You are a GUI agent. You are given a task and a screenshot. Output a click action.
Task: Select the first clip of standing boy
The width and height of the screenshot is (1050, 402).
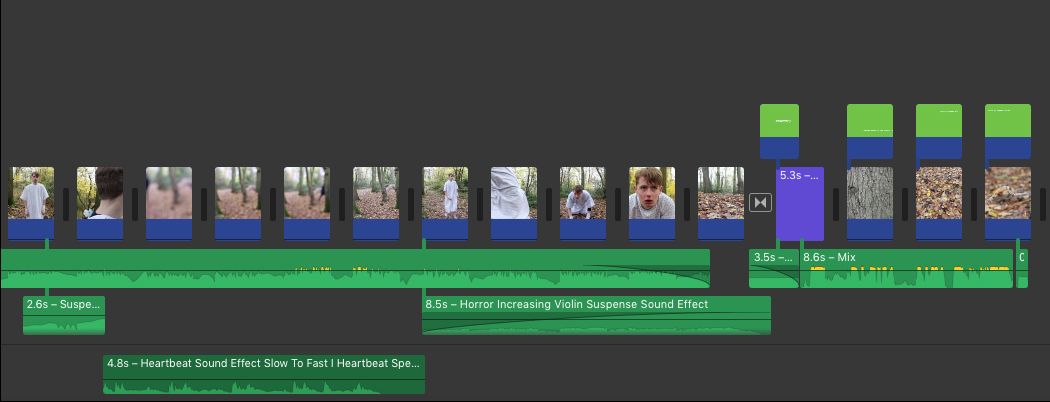point(31,203)
